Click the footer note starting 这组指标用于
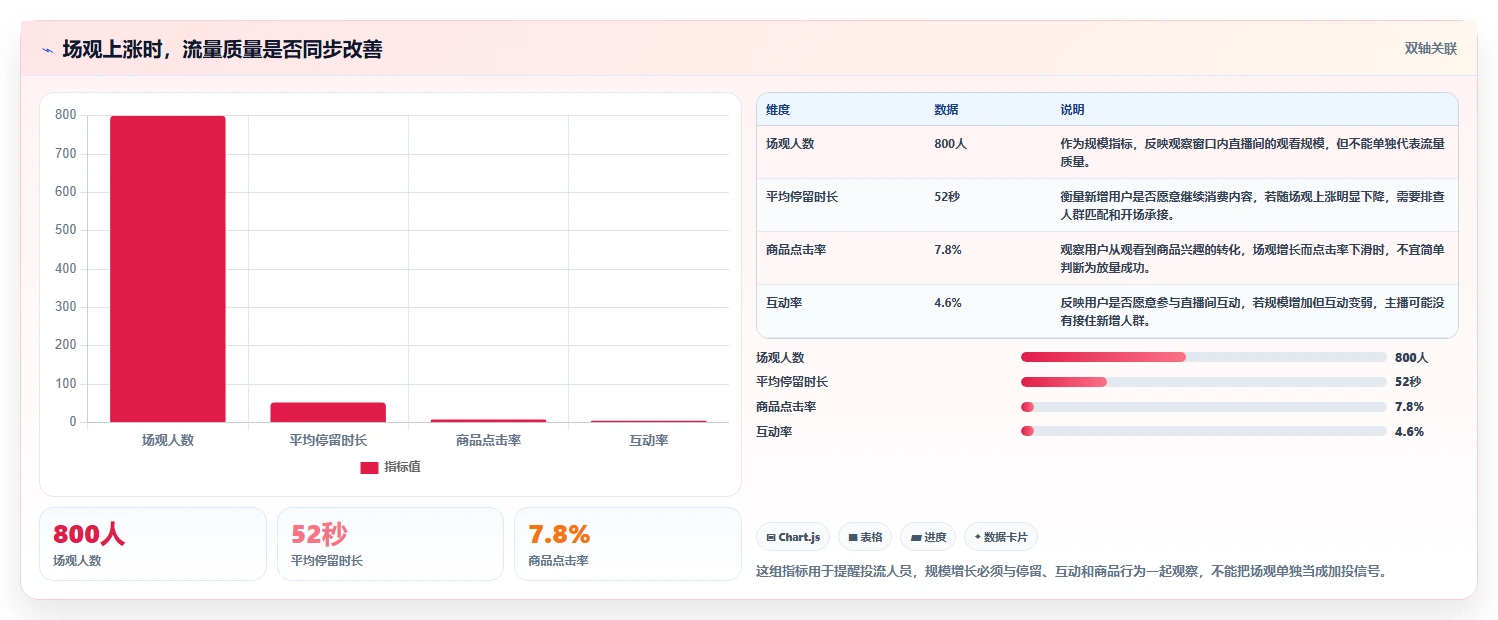 [1072, 571]
